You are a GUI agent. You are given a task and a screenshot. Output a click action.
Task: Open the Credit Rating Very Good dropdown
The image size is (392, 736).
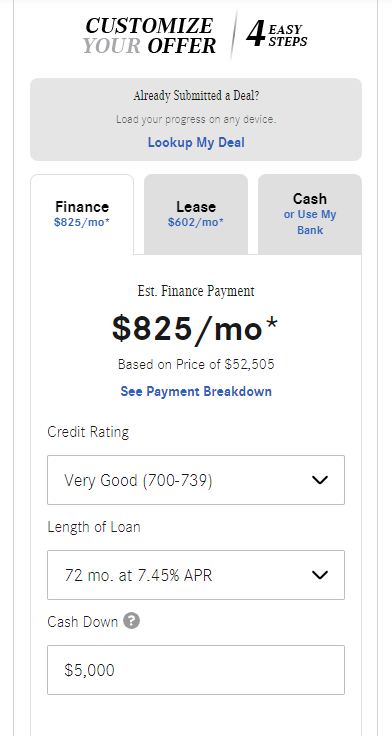point(196,480)
